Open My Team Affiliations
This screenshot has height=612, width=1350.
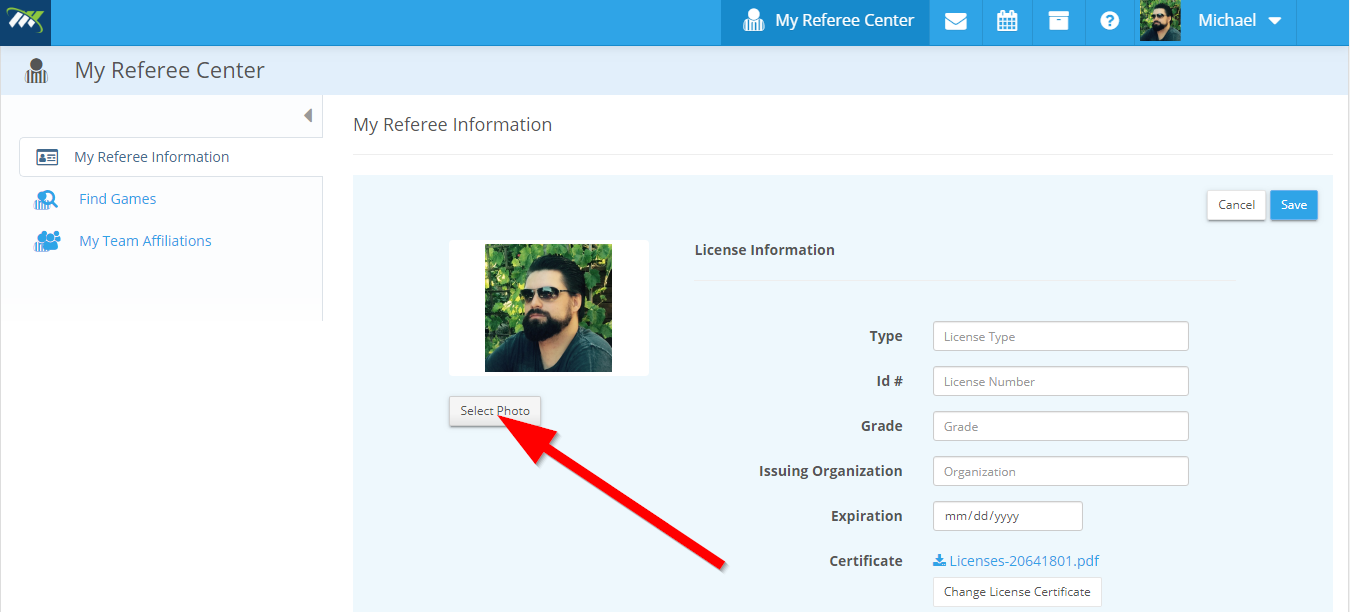(x=145, y=241)
